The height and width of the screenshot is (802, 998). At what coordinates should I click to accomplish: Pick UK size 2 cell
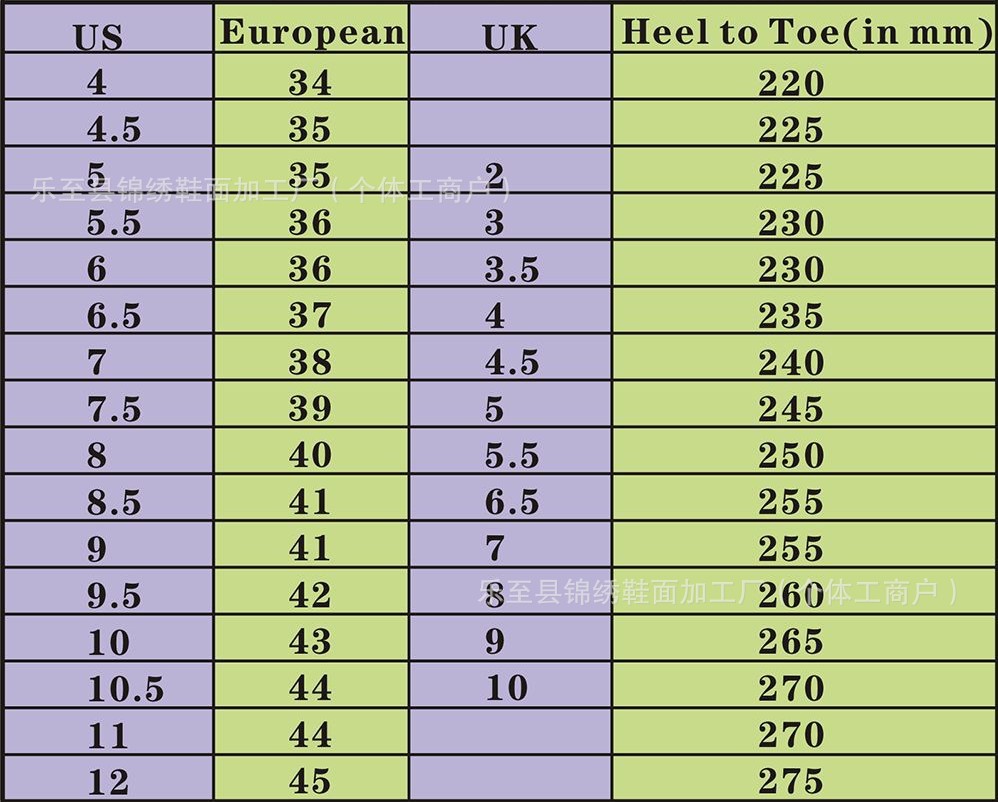pyautogui.click(x=494, y=176)
